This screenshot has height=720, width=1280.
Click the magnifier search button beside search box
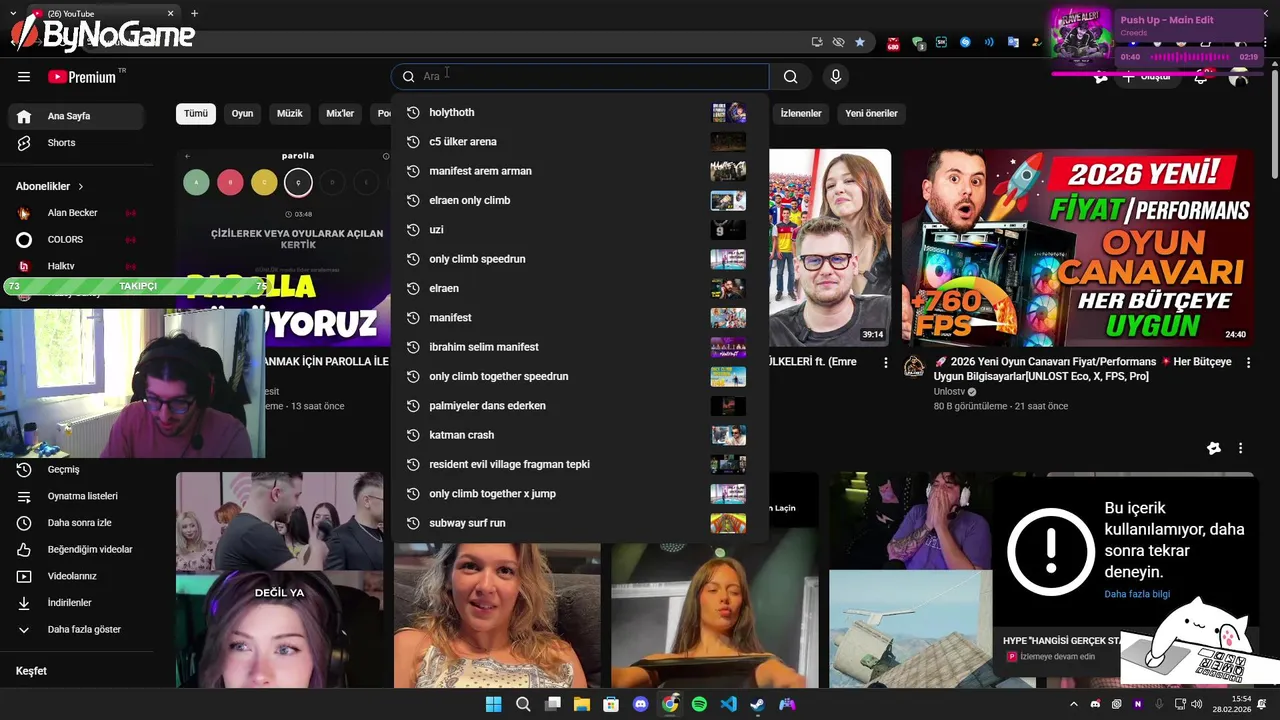pos(791,77)
